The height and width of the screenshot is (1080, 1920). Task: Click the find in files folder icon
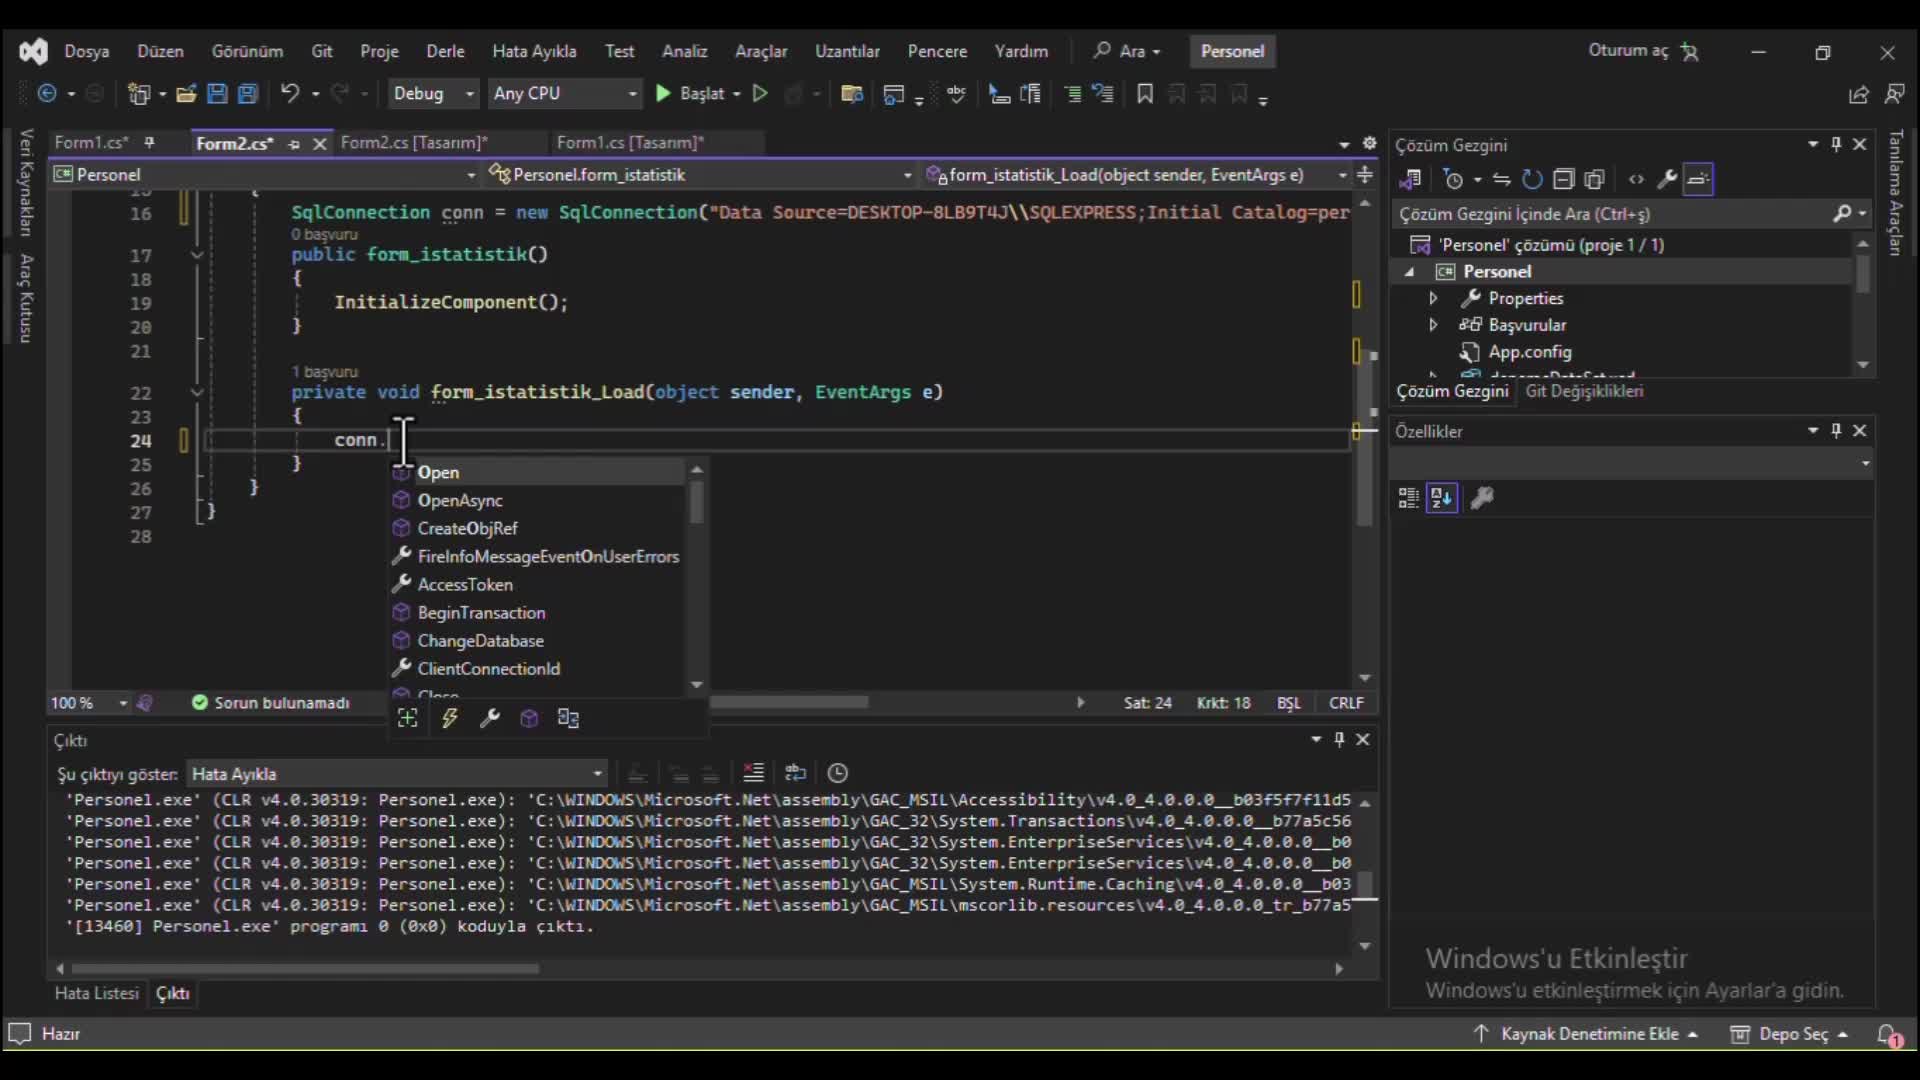point(852,94)
